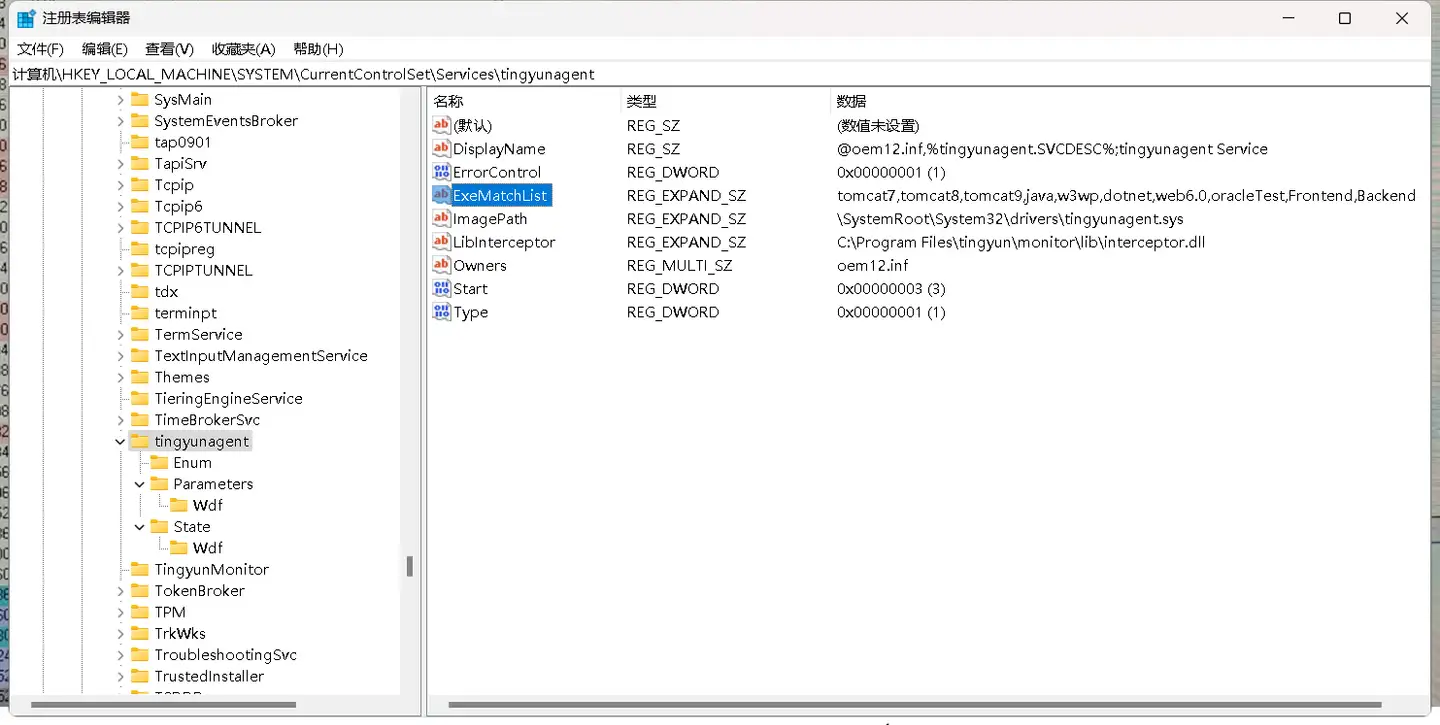This screenshot has height=725, width=1440.
Task: Open the 收藏夹(A) favorites menu
Action: click(243, 49)
